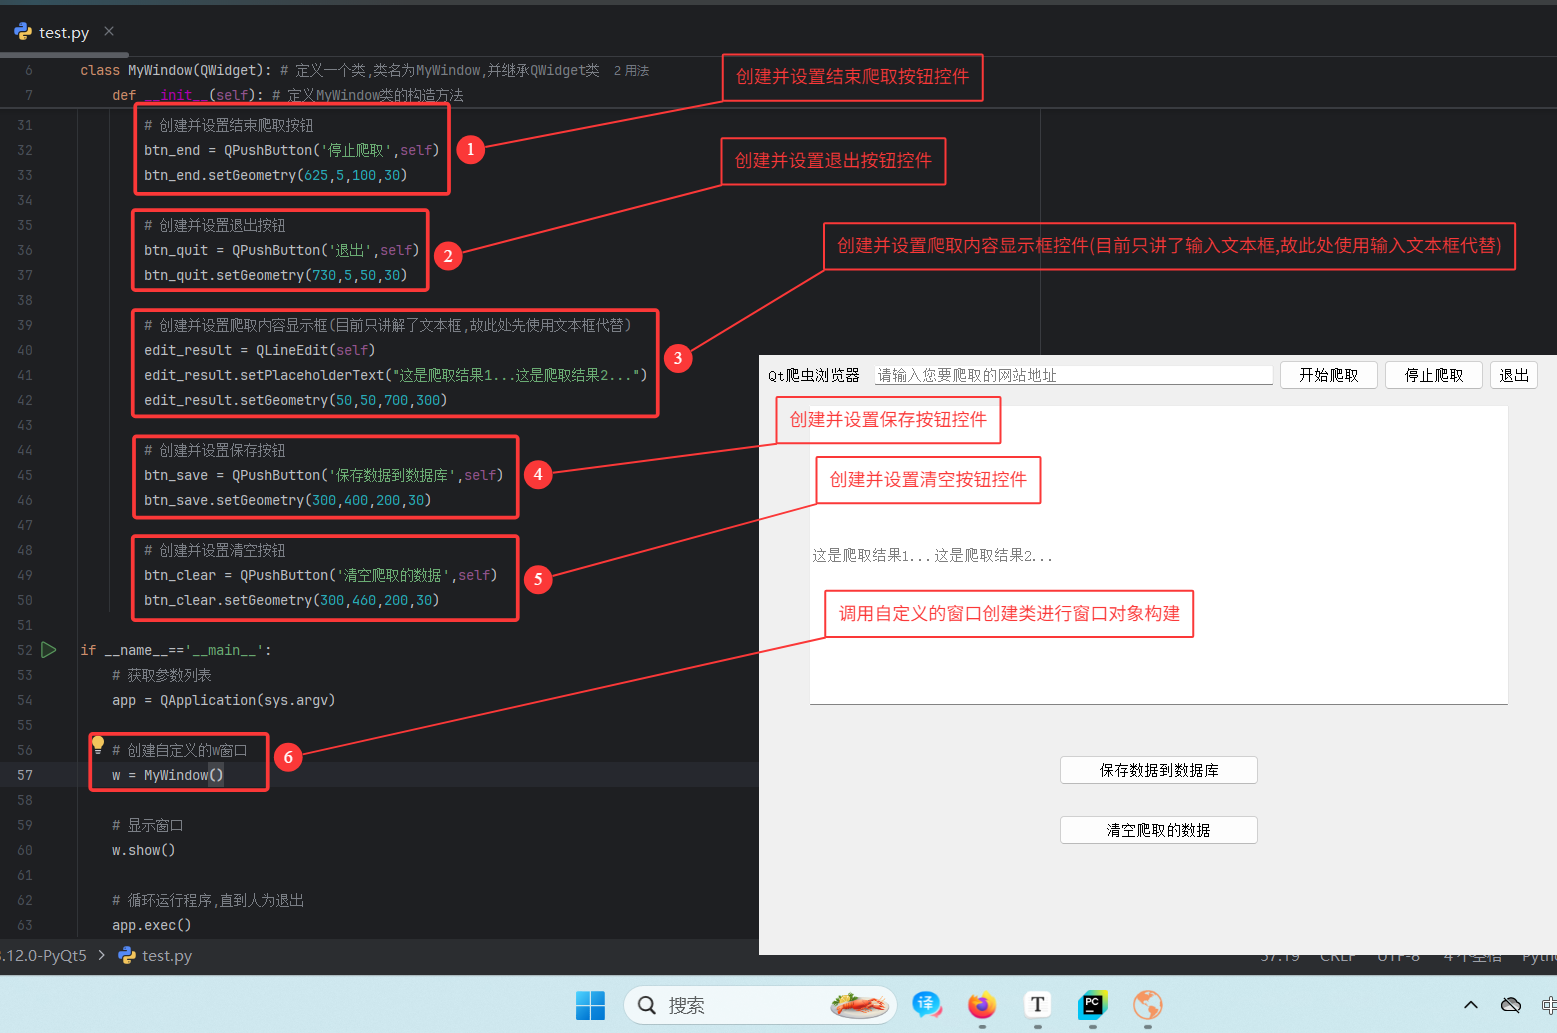
Task: Show hidden system tray icons
Action: tap(1471, 1005)
